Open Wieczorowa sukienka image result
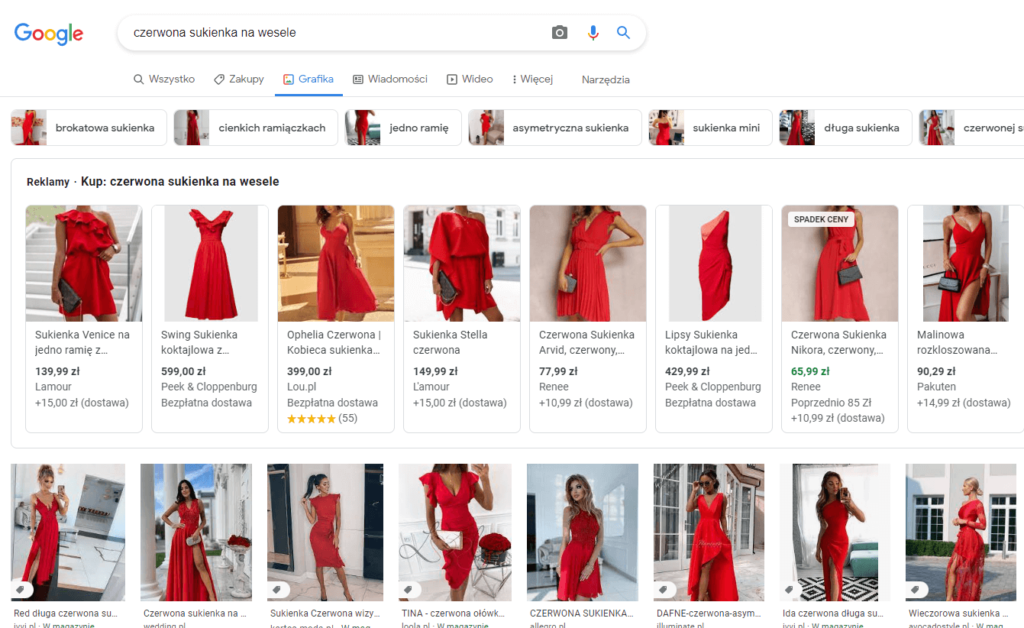This screenshot has width=1024, height=628. point(961,532)
